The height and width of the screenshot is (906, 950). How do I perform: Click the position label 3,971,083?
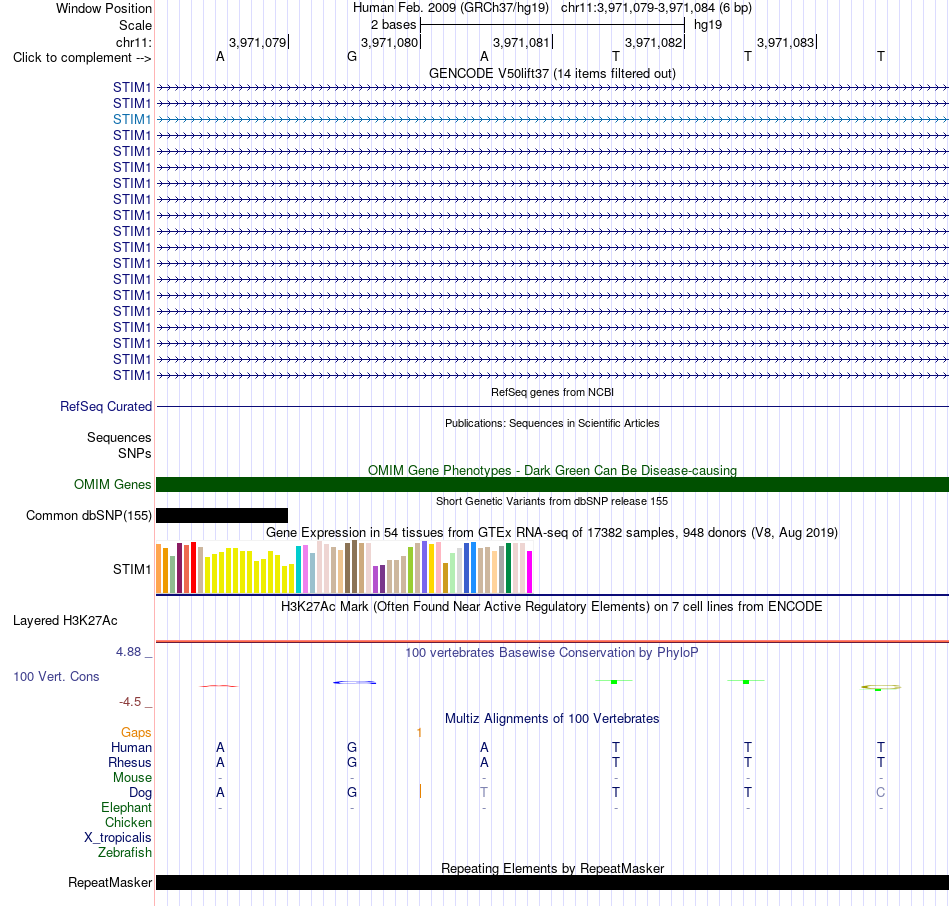tap(786, 42)
